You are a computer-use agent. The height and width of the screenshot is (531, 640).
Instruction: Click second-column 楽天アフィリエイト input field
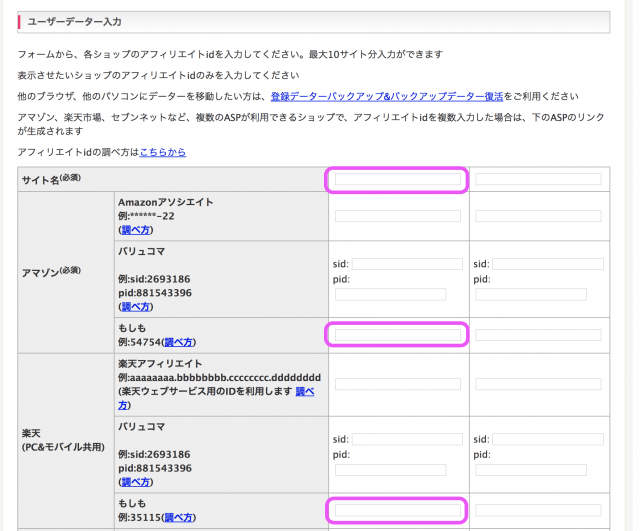coord(538,384)
